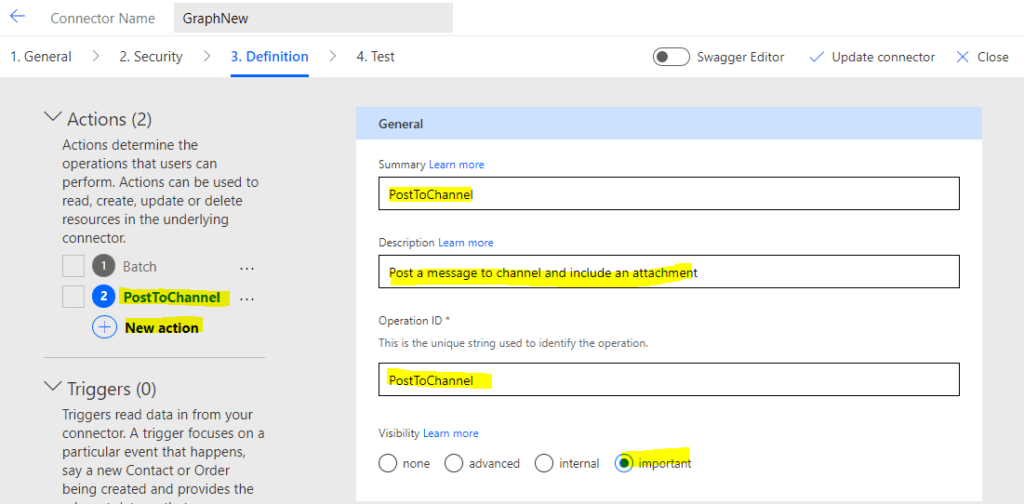Open the ellipsis menu for Batch action
Image resolution: width=1024 pixels, height=504 pixels.
(247, 267)
